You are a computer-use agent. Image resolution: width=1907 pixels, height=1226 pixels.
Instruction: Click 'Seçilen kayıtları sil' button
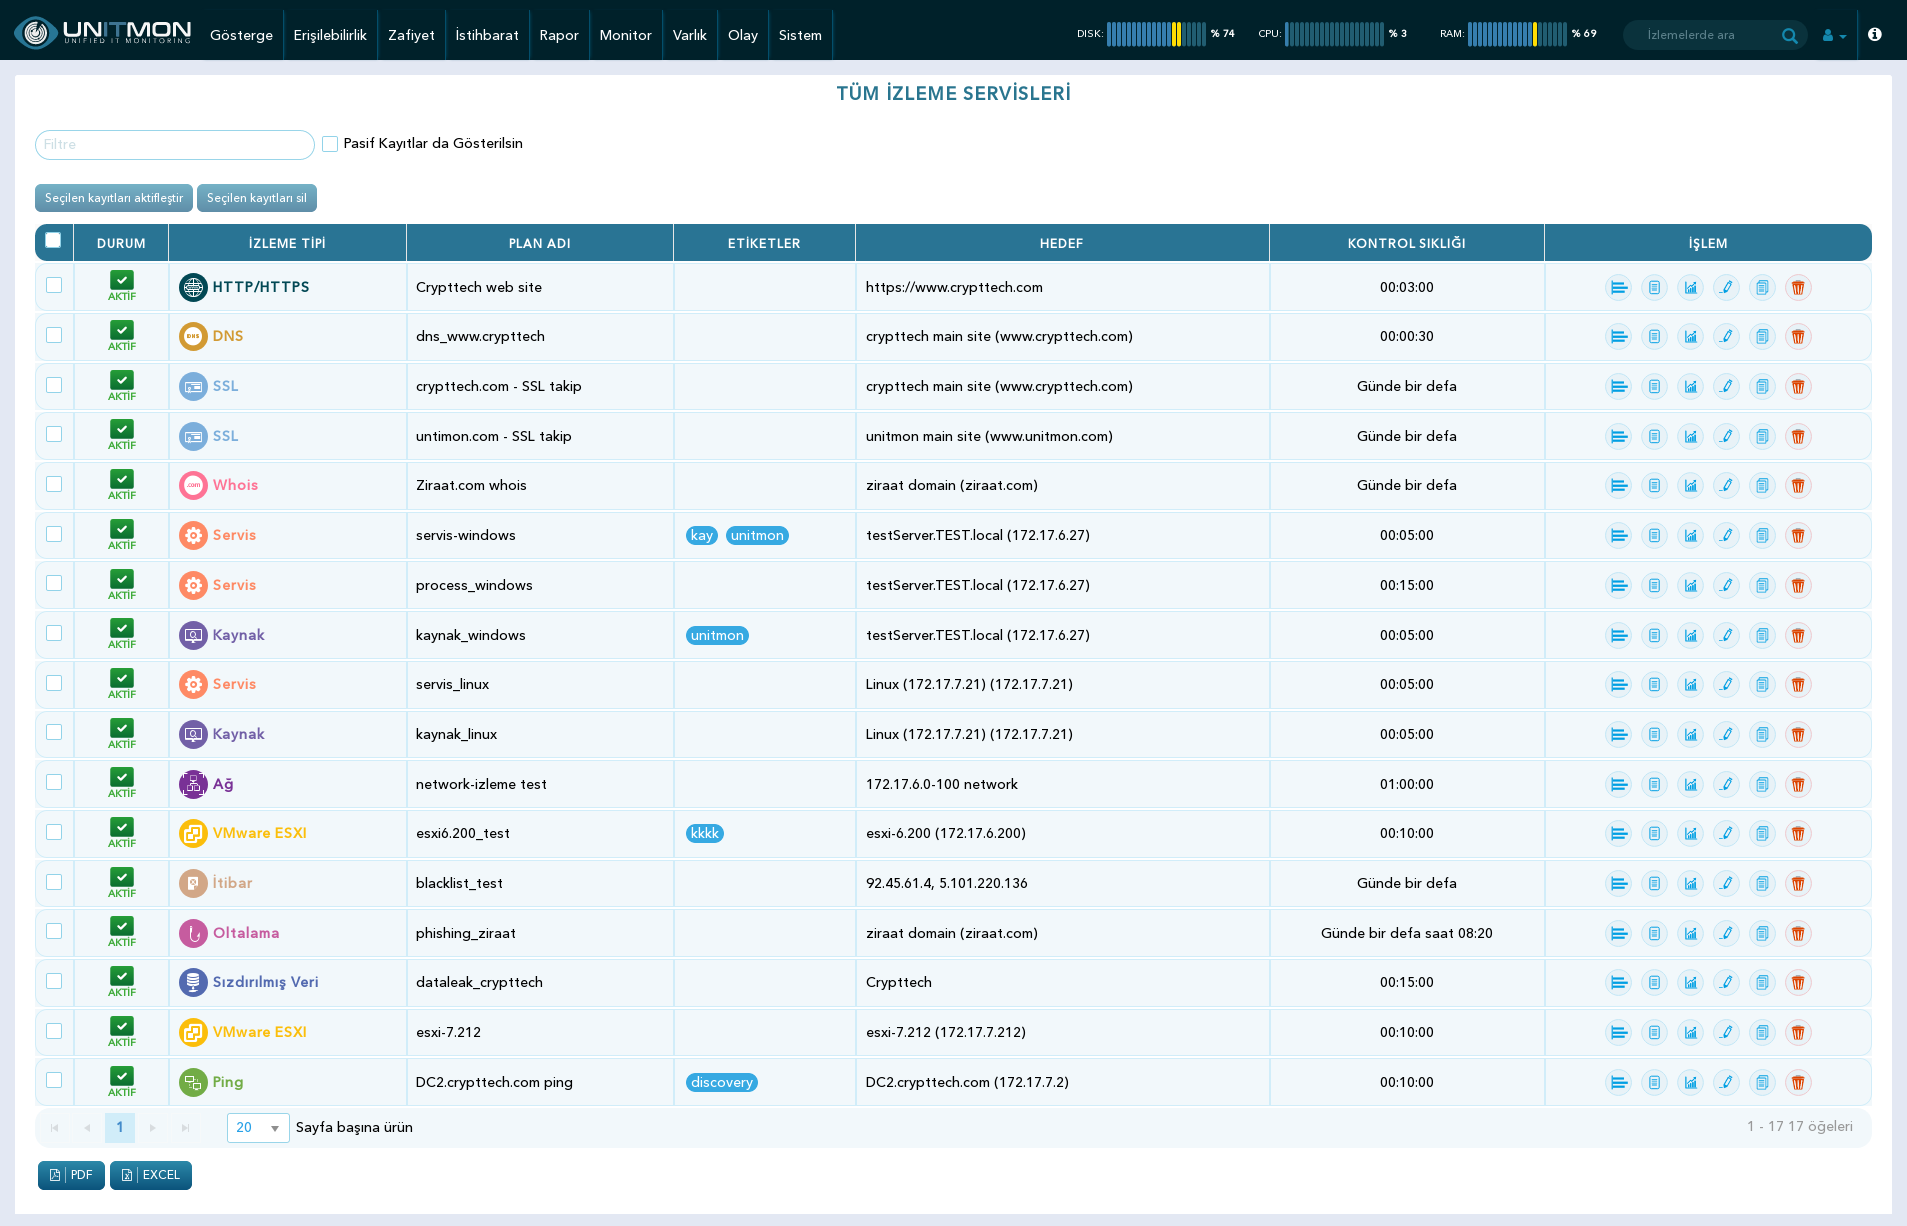(x=257, y=198)
